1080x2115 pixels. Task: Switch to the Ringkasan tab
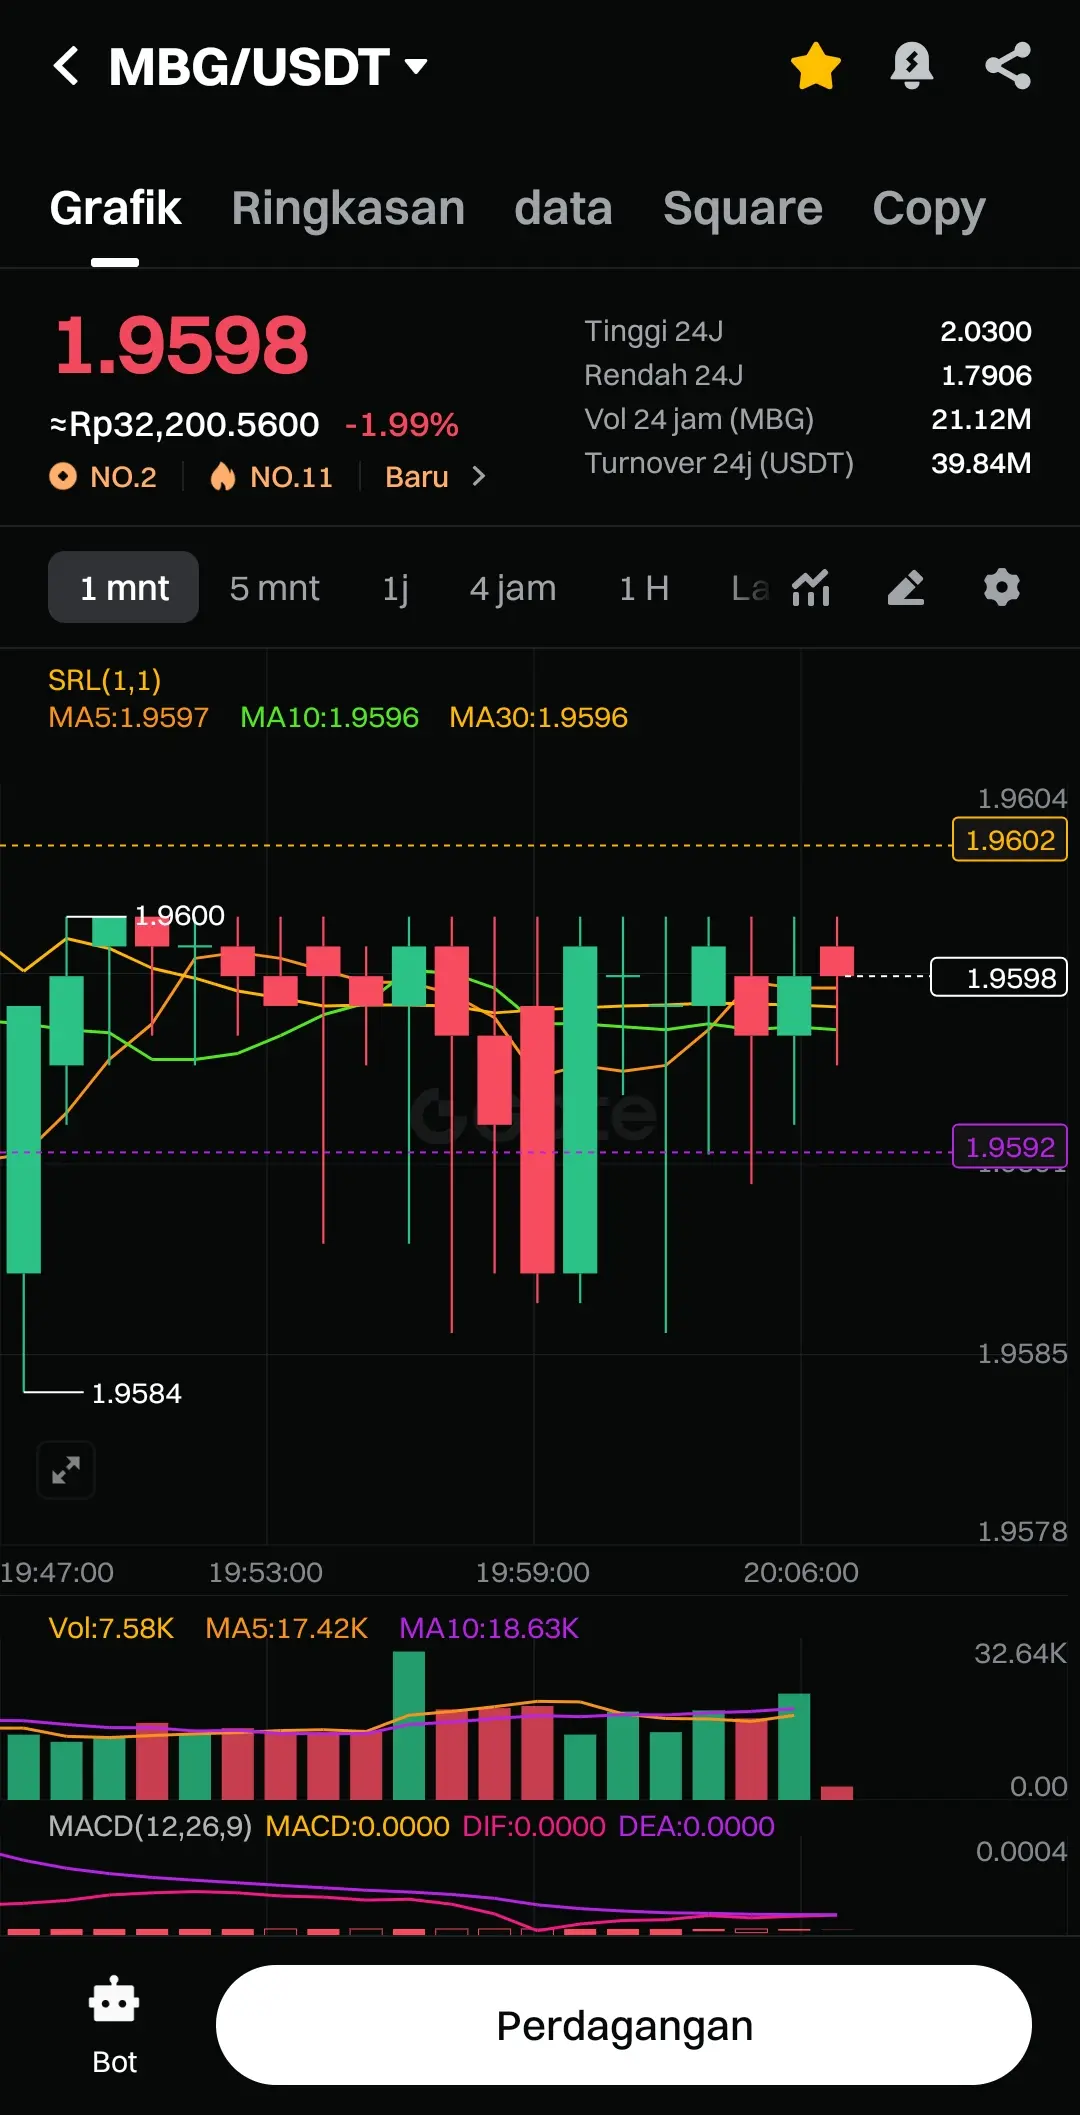coord(348,208)
